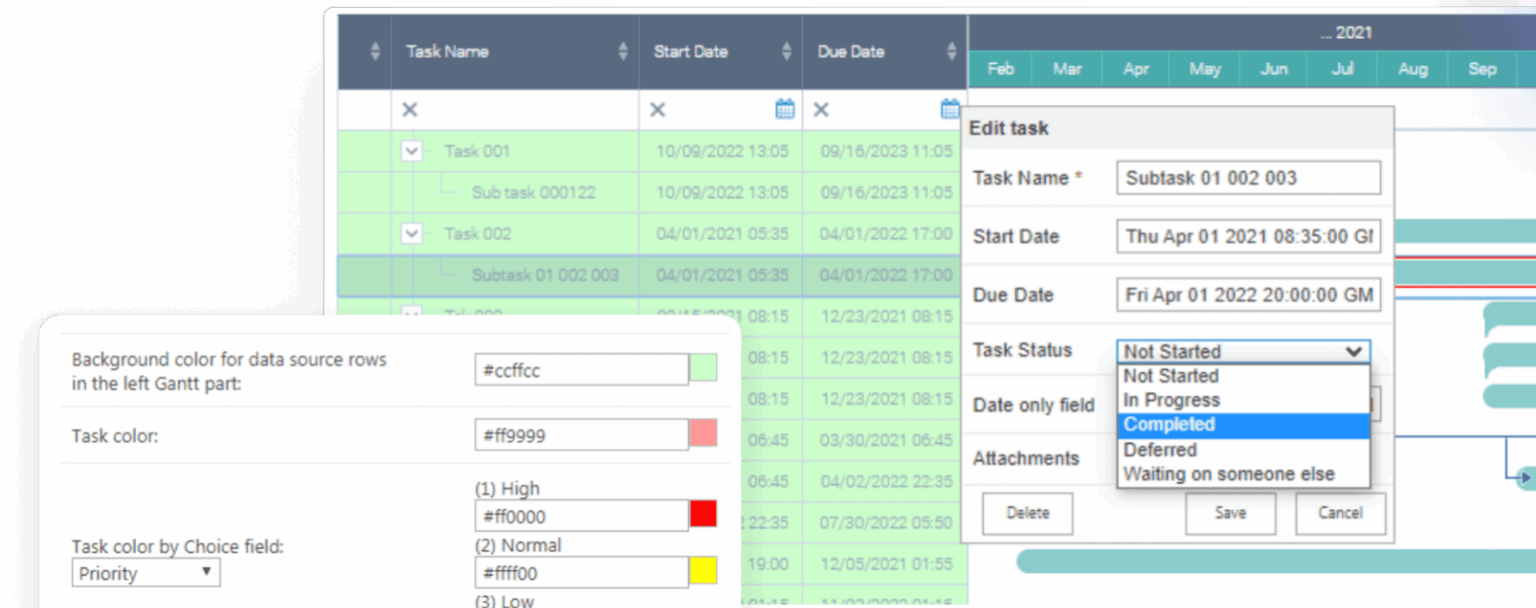1536x608 pixels.
Task: Click the Task Name field in Edit task
Action: (1248, 177)
